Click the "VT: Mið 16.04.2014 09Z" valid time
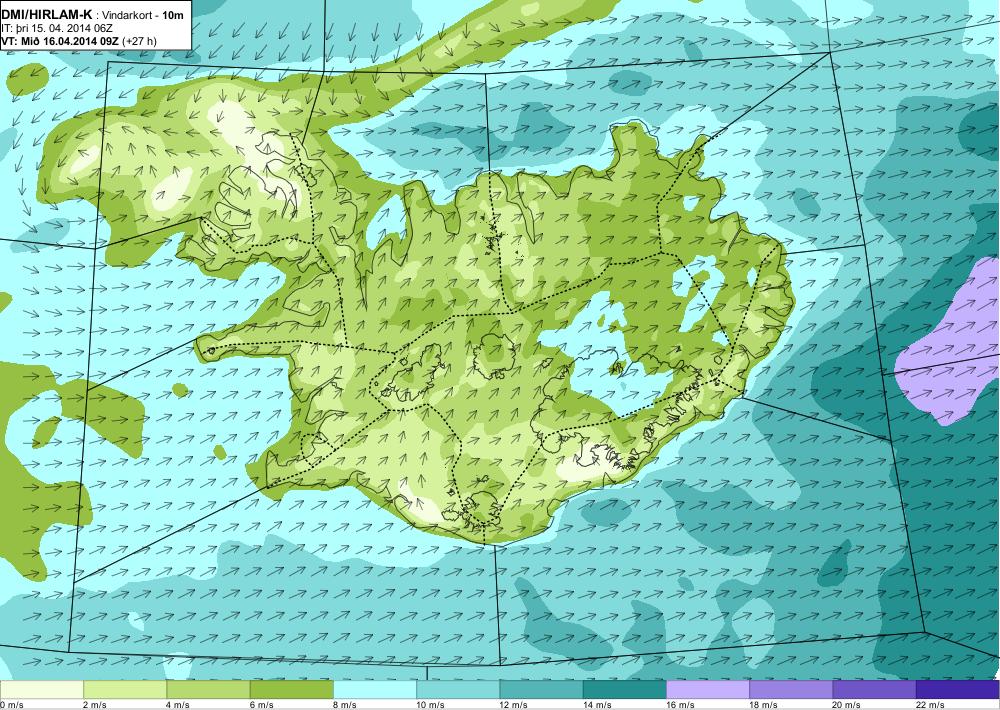 [62, 41]
